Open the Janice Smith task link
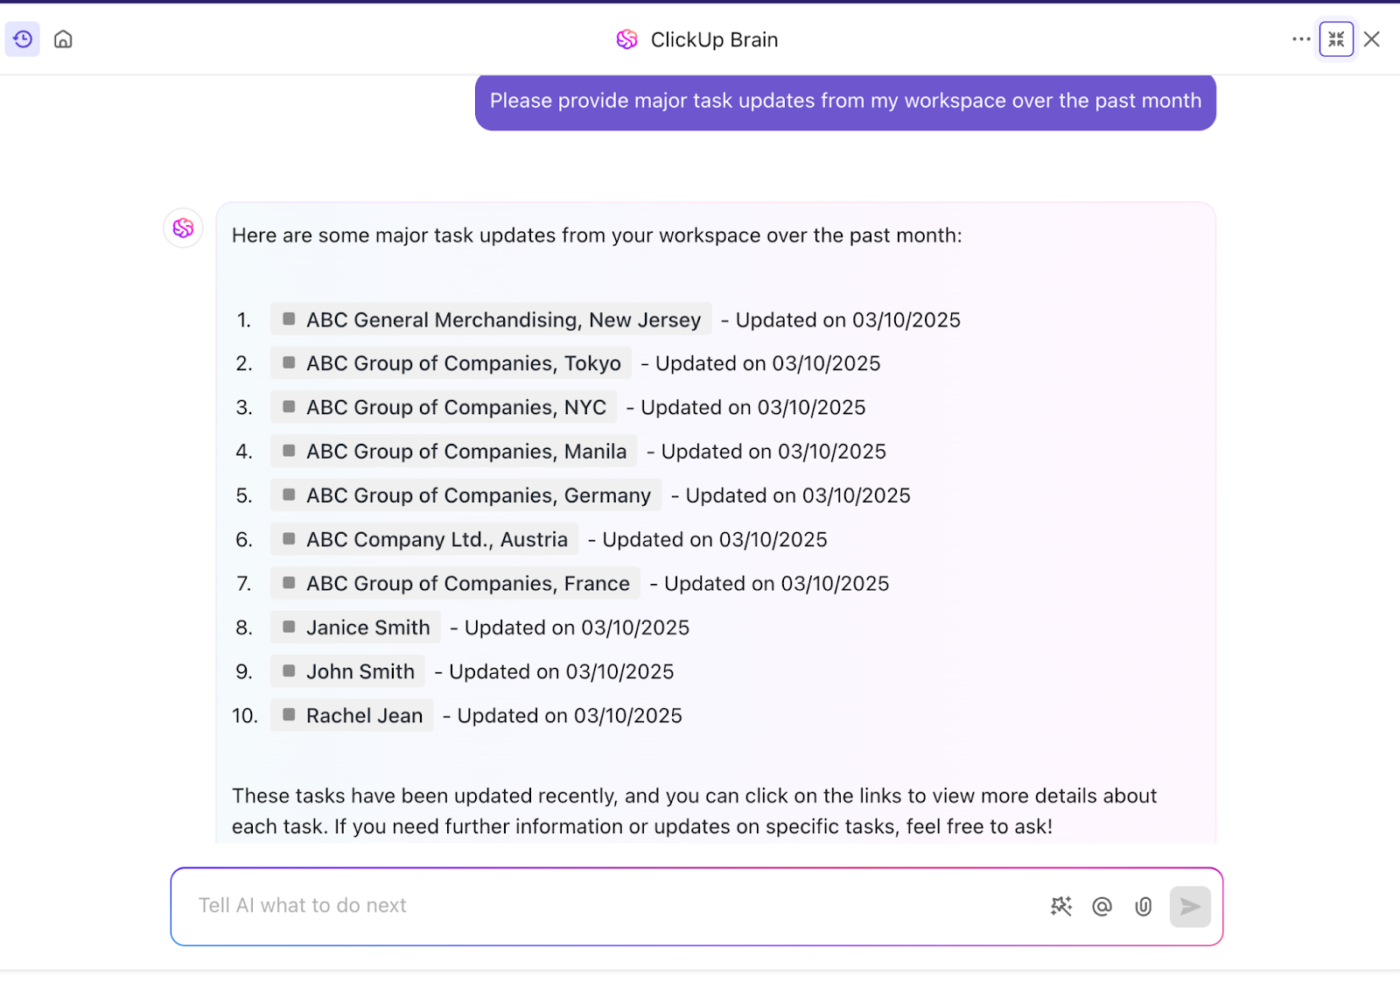The image size is (1400, 983). [x=367, y=628]
